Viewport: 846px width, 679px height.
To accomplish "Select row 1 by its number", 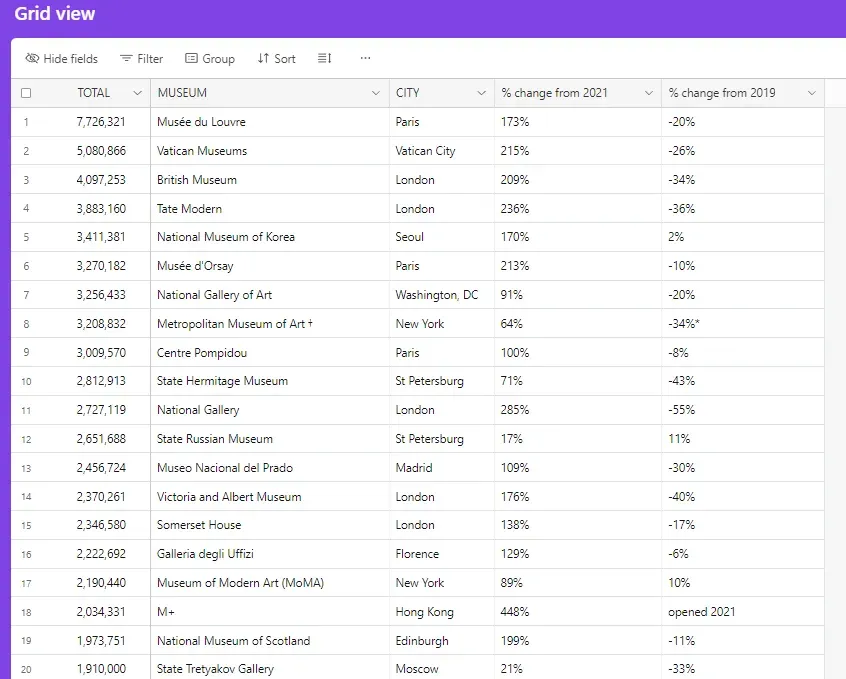I will coord(26,122).
